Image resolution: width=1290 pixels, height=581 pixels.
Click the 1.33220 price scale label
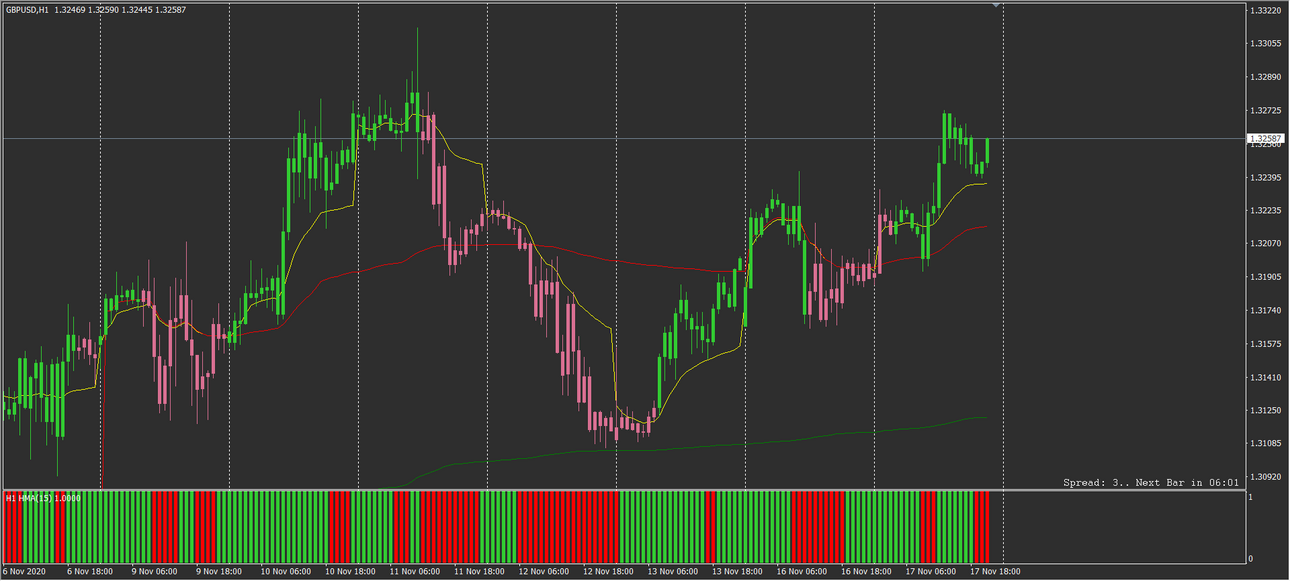tap(1265, 10)
